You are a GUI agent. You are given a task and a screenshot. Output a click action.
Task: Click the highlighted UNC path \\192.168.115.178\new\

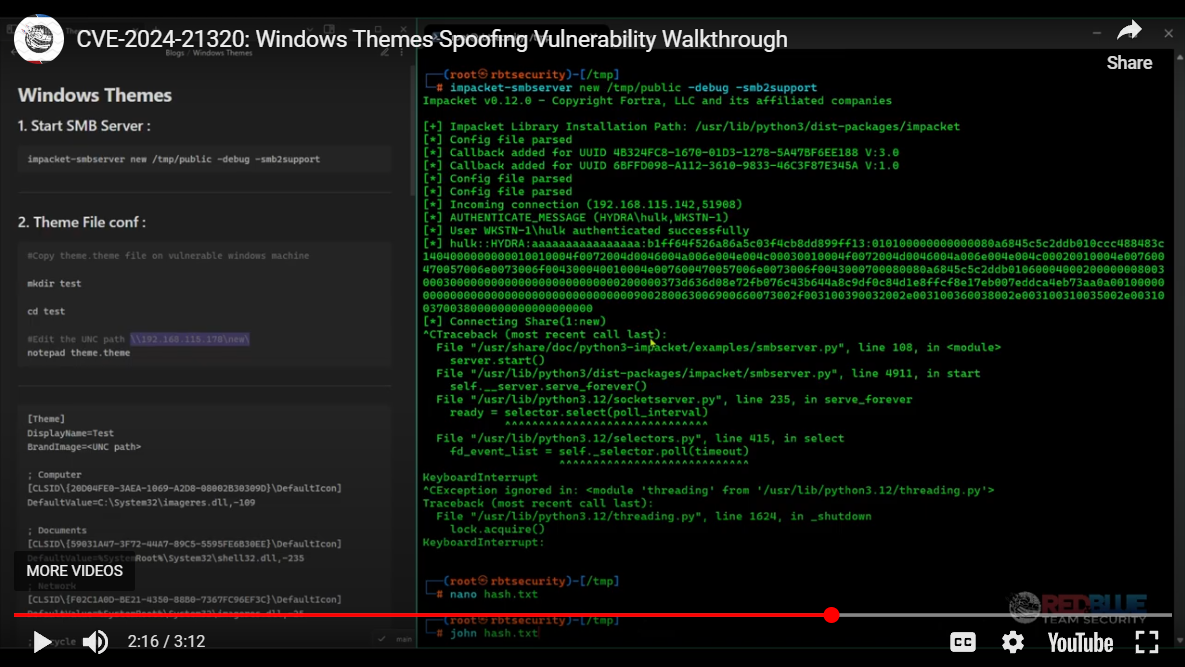(x=190, y=339)
